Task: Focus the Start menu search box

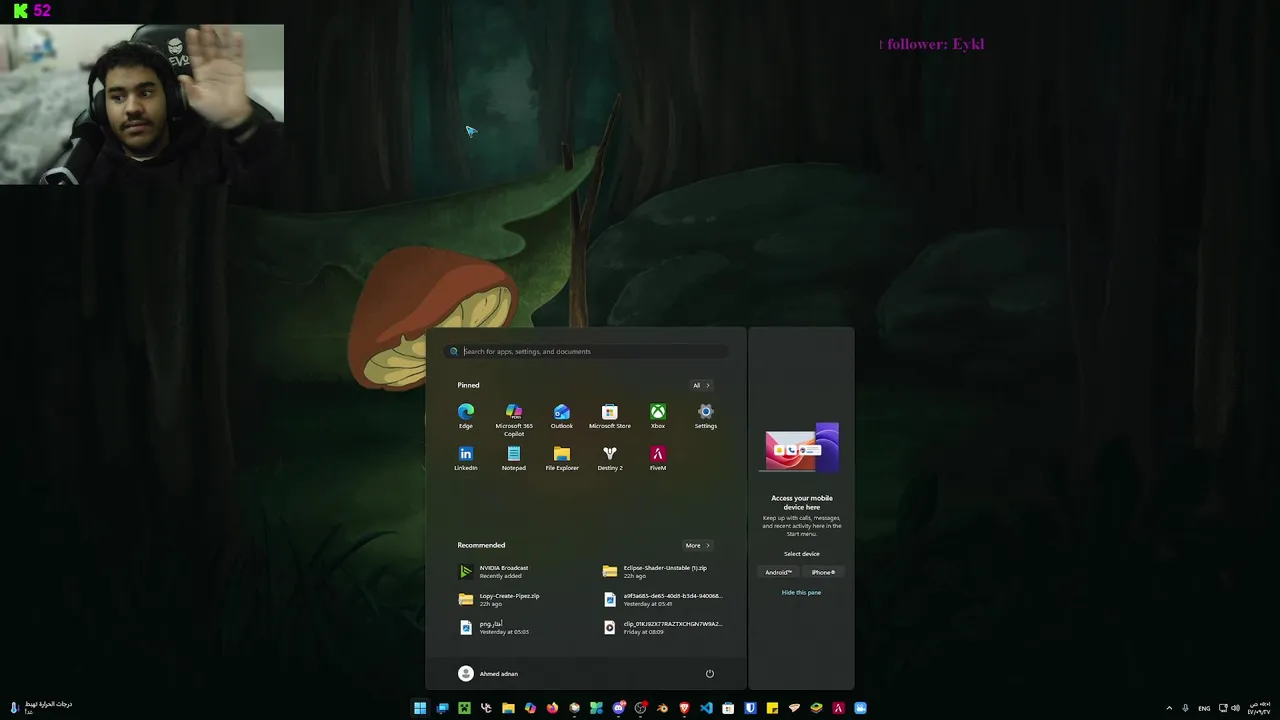Action: (586, 351)
